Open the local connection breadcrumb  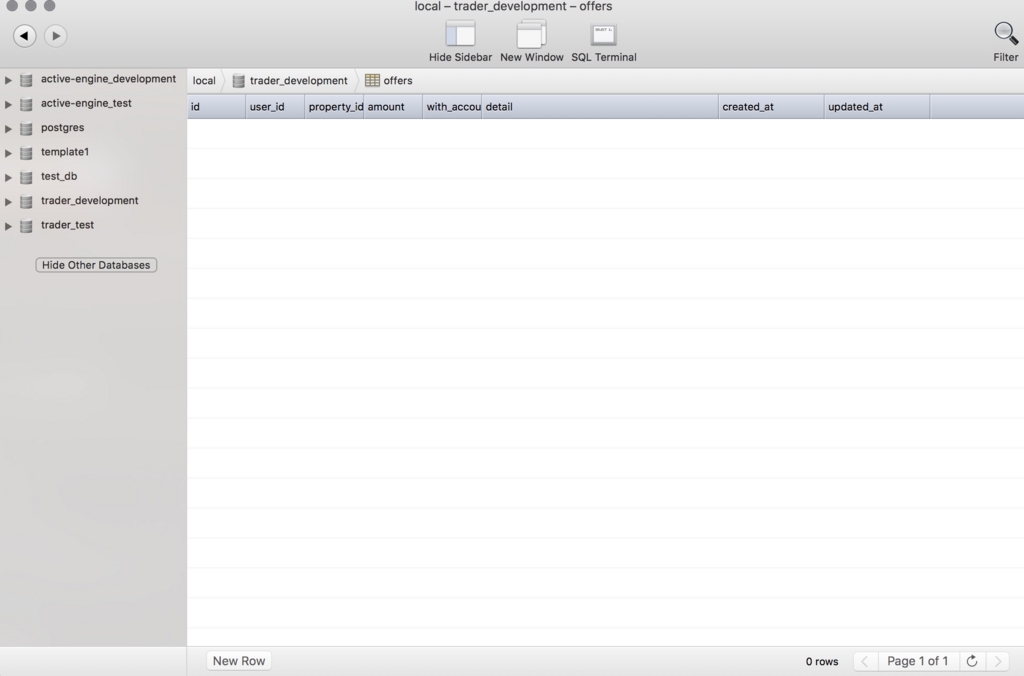[x=204, y=80]
